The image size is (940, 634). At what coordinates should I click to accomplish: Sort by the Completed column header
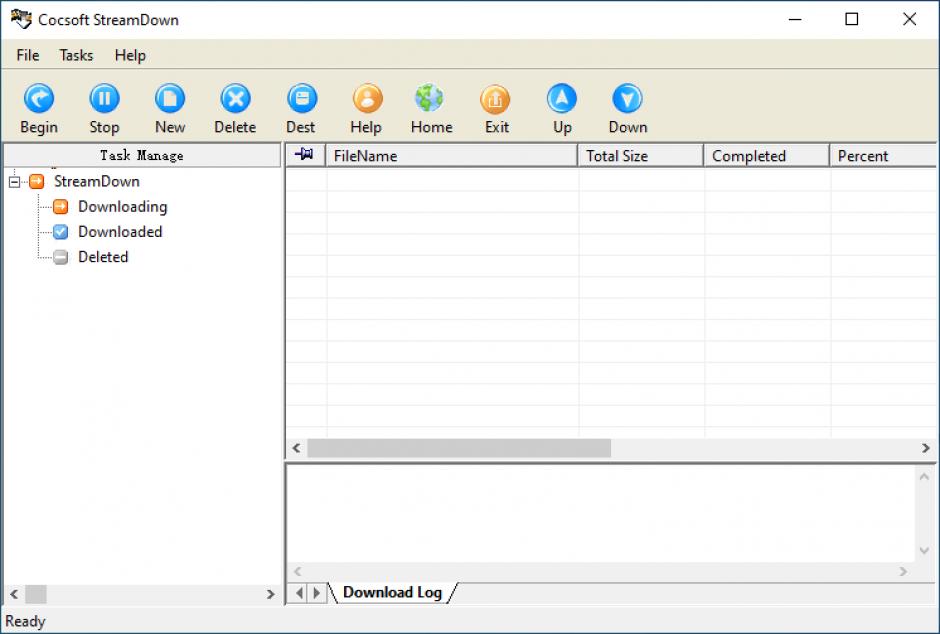[x=766, y=156]
